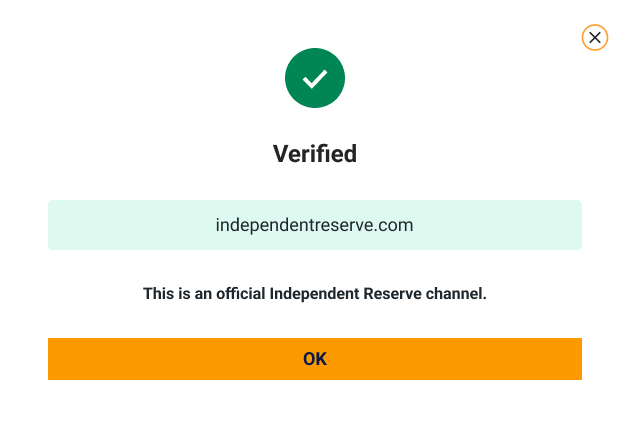This screenshot has width=630, height=428.
Task: Click the green verified status badge
Action: [315, 78]
